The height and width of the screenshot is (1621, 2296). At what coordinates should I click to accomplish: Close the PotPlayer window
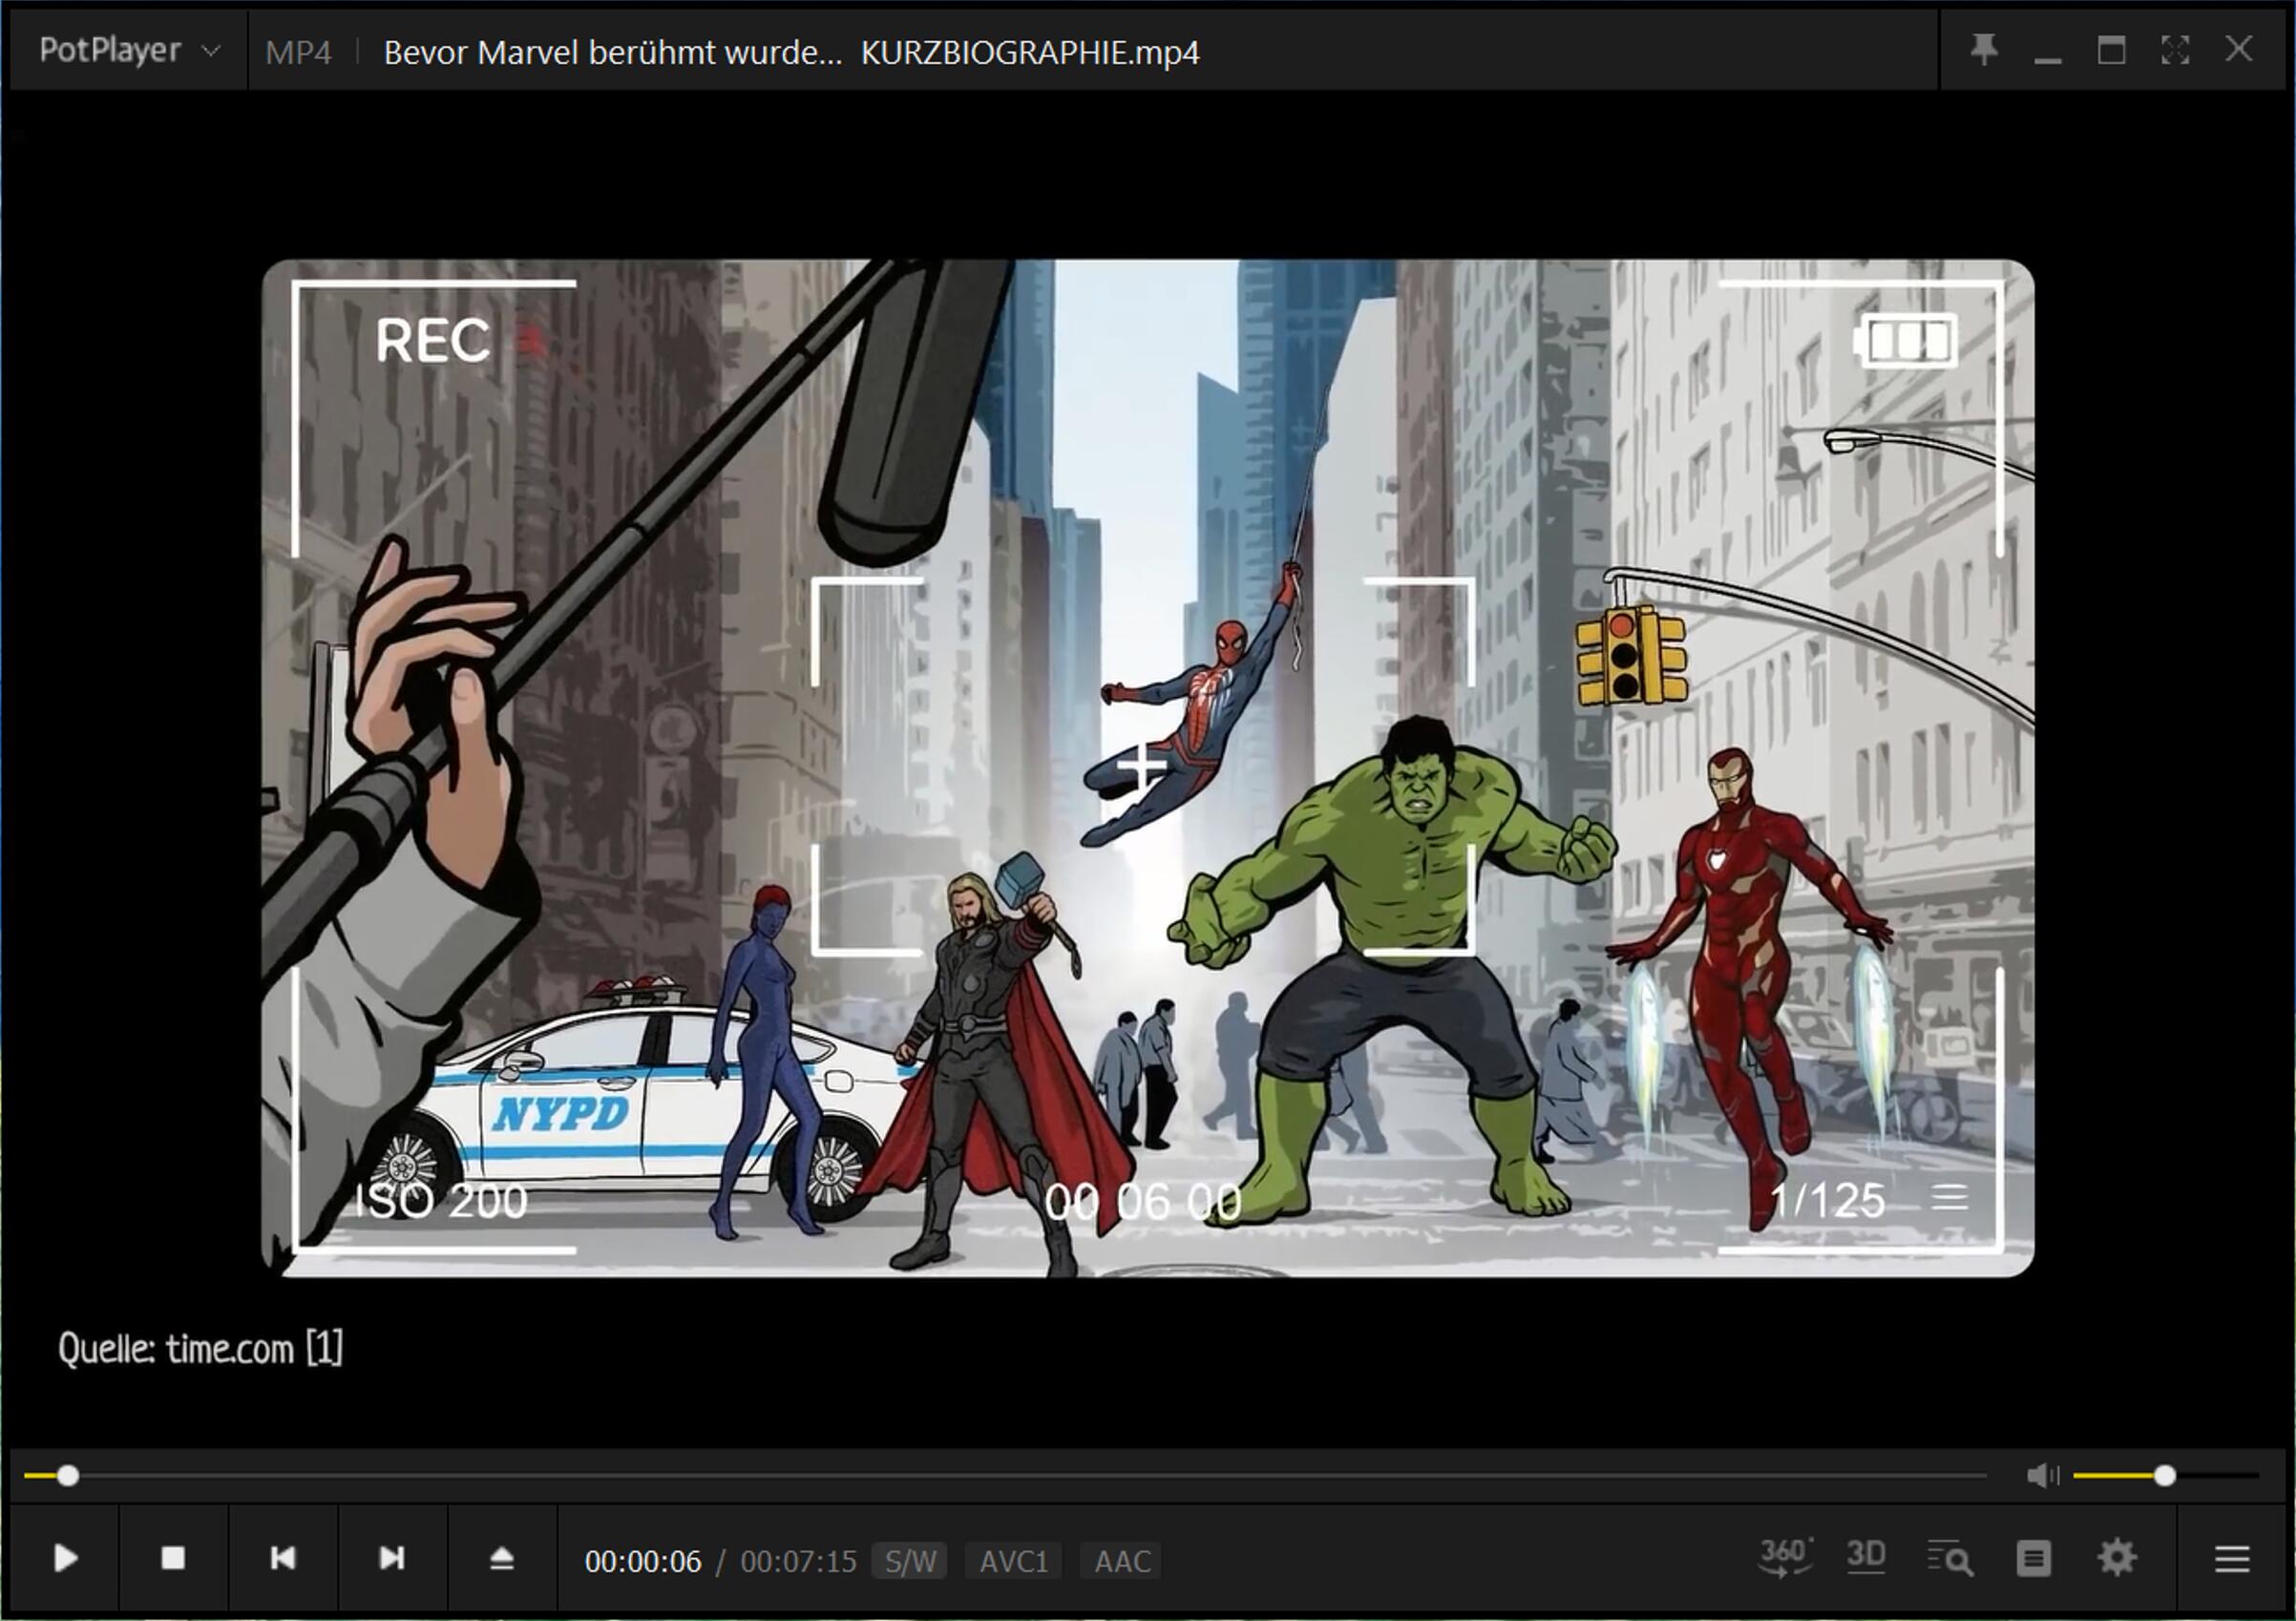2239,49
